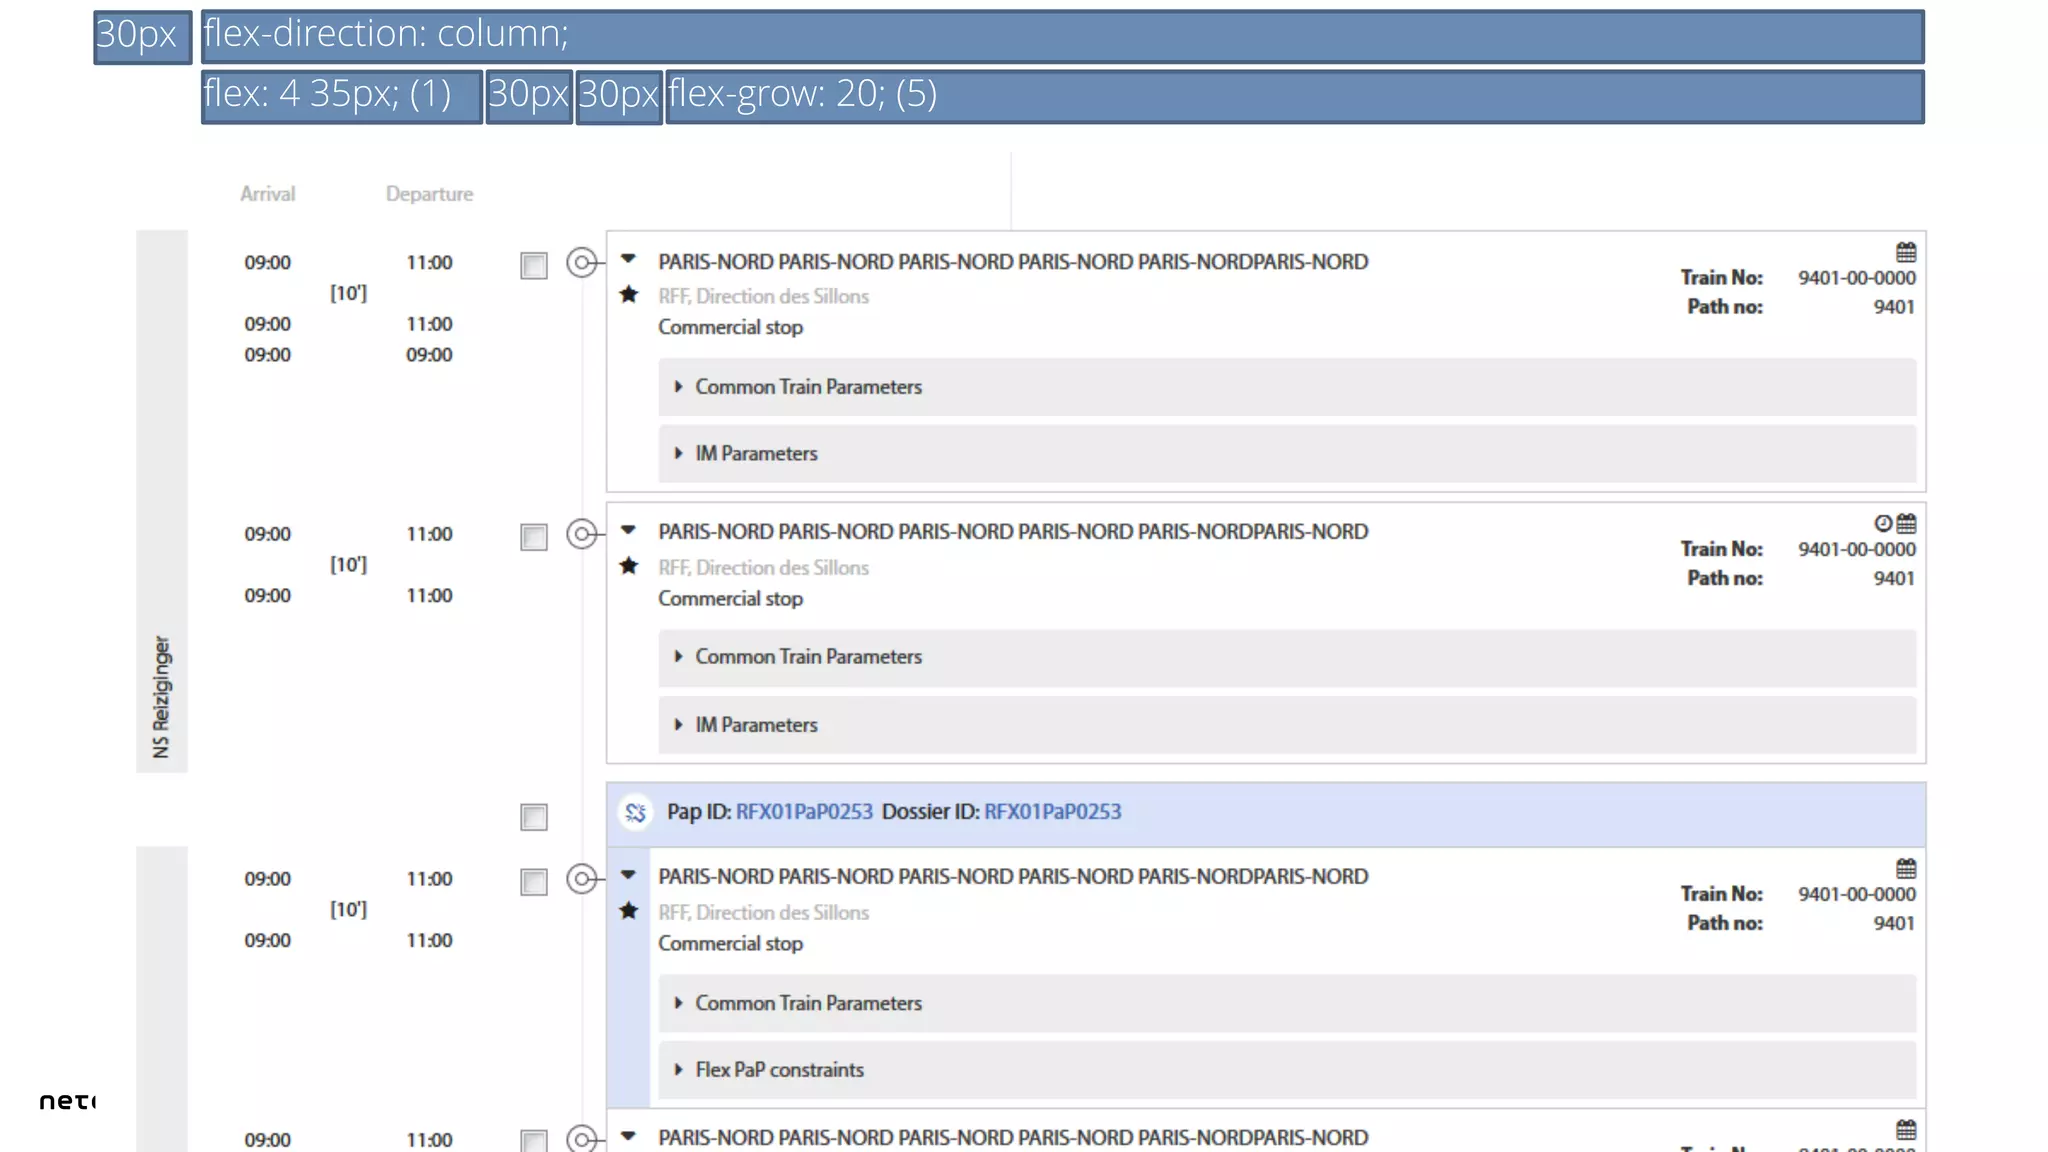
Task: Click calendar icon on first PARIS-NORD entry
Action: [1906, 252]
